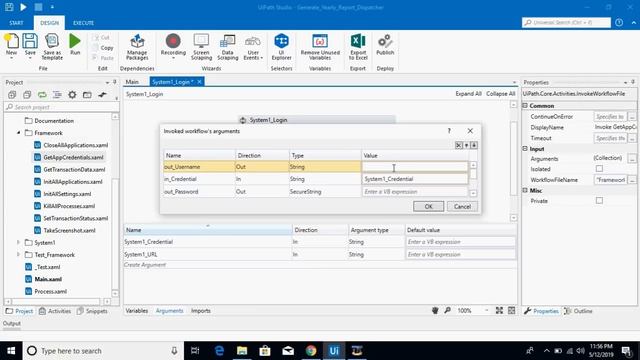Screen dimensions: 640x360
Task: Click the play icon in the title bar
Action: click(23, 7)
